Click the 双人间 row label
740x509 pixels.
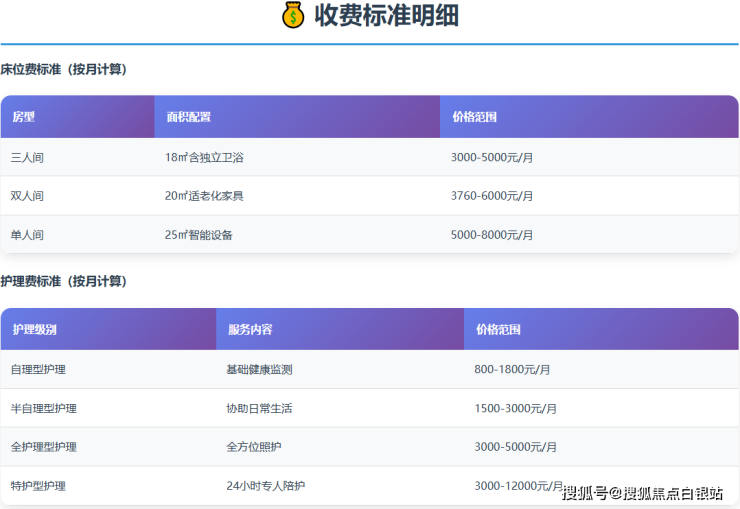[27, 196]
